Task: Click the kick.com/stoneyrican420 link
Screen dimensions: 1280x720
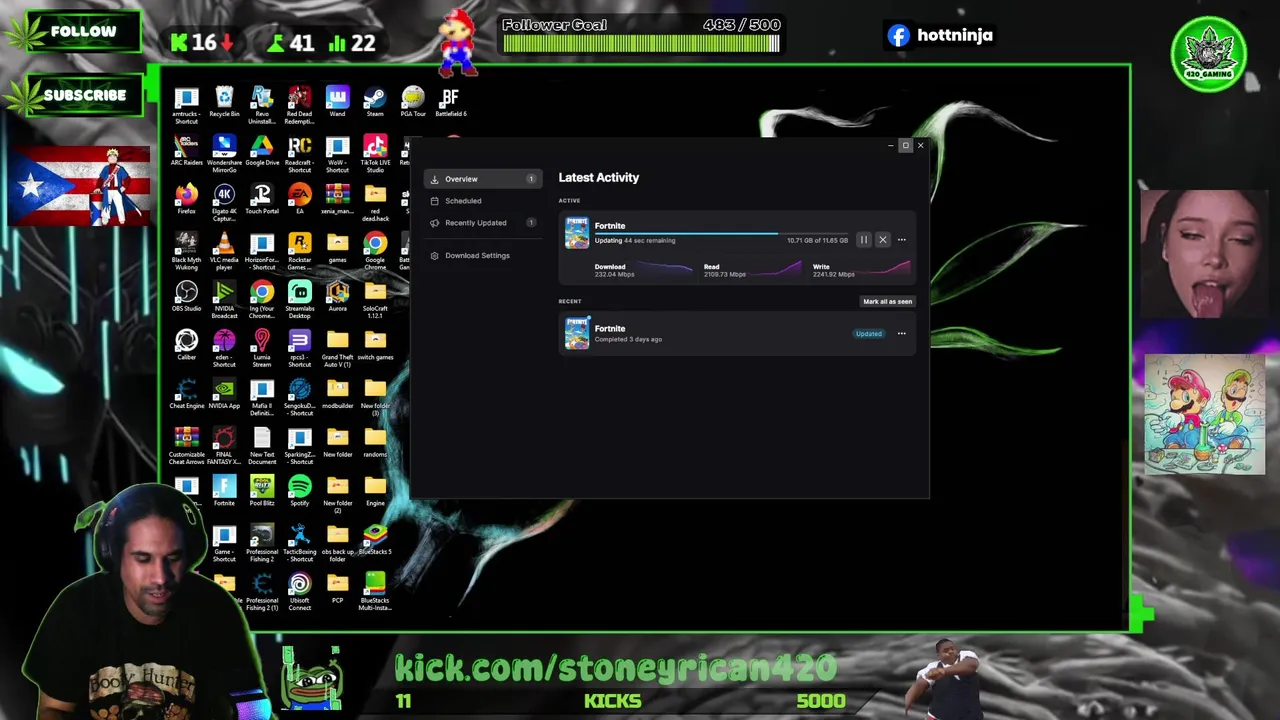Action: point(615,668)
